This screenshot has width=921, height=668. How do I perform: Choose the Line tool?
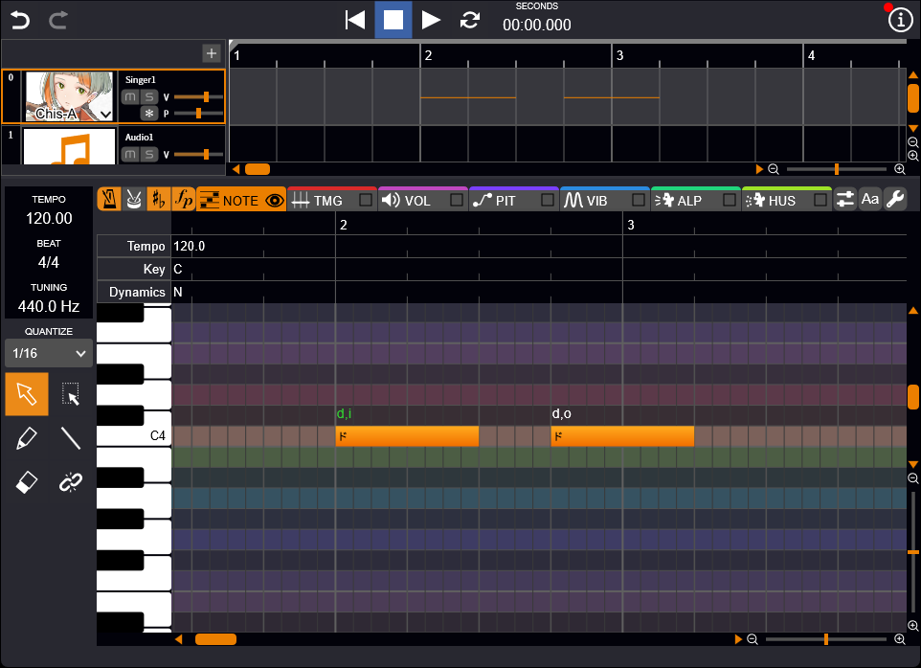coord(70,438)
